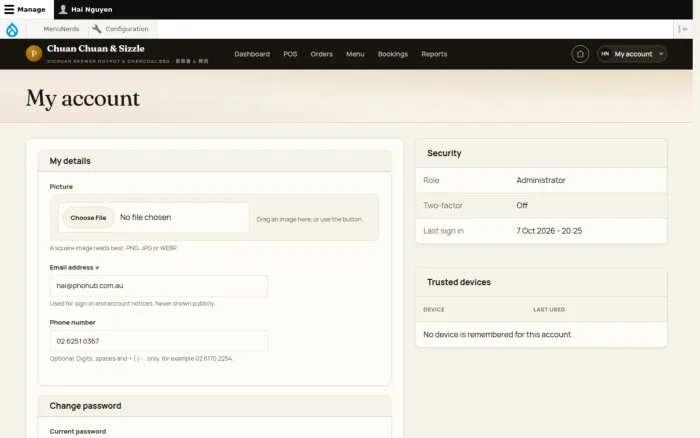700x438 pixels.
Task: Click the round P restaurant logo
Action: 34,54
